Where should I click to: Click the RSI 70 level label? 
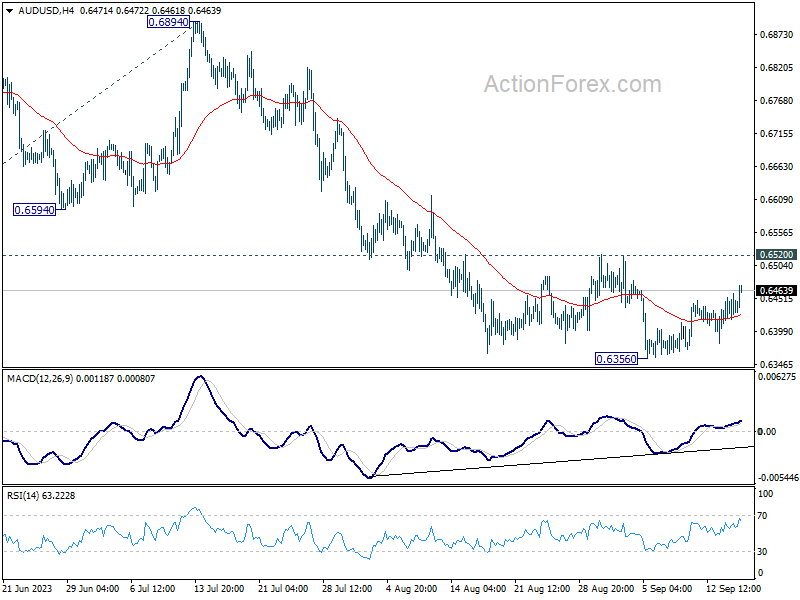point(762,516)
